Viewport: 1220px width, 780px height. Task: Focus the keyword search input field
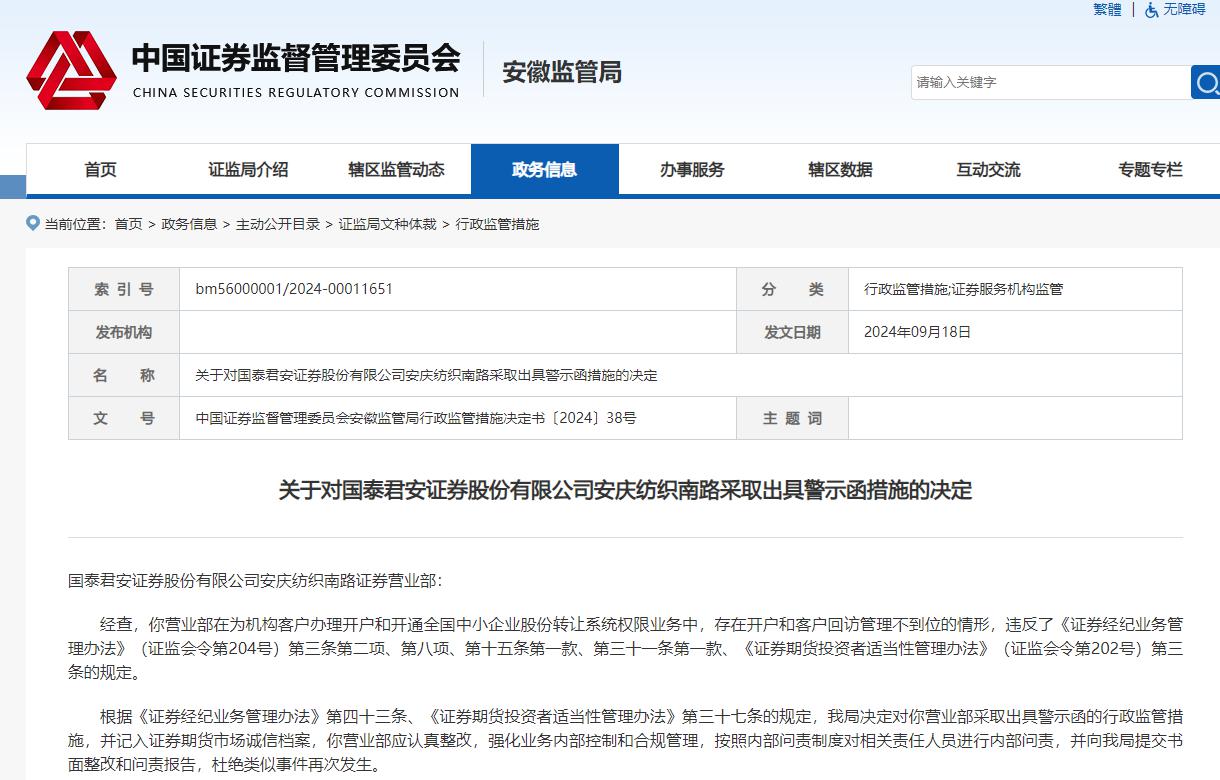coord(1050,82)
